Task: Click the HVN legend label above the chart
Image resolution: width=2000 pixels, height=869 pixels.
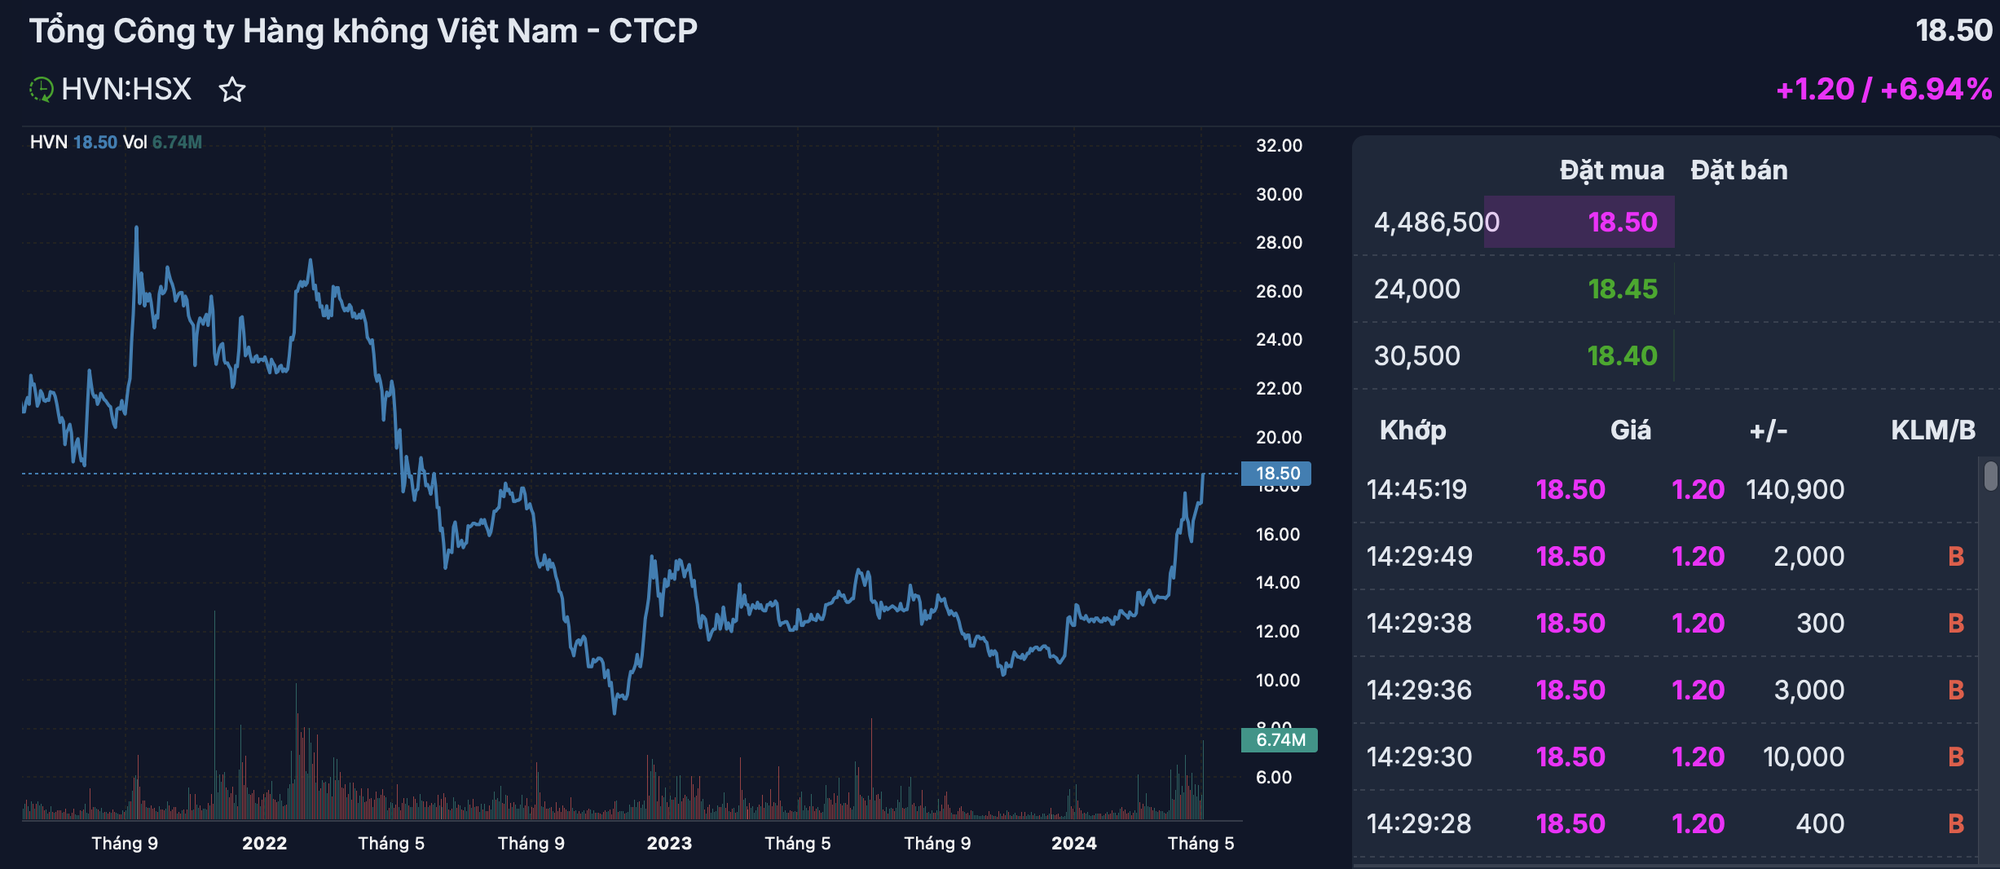Action: point(48,142)
